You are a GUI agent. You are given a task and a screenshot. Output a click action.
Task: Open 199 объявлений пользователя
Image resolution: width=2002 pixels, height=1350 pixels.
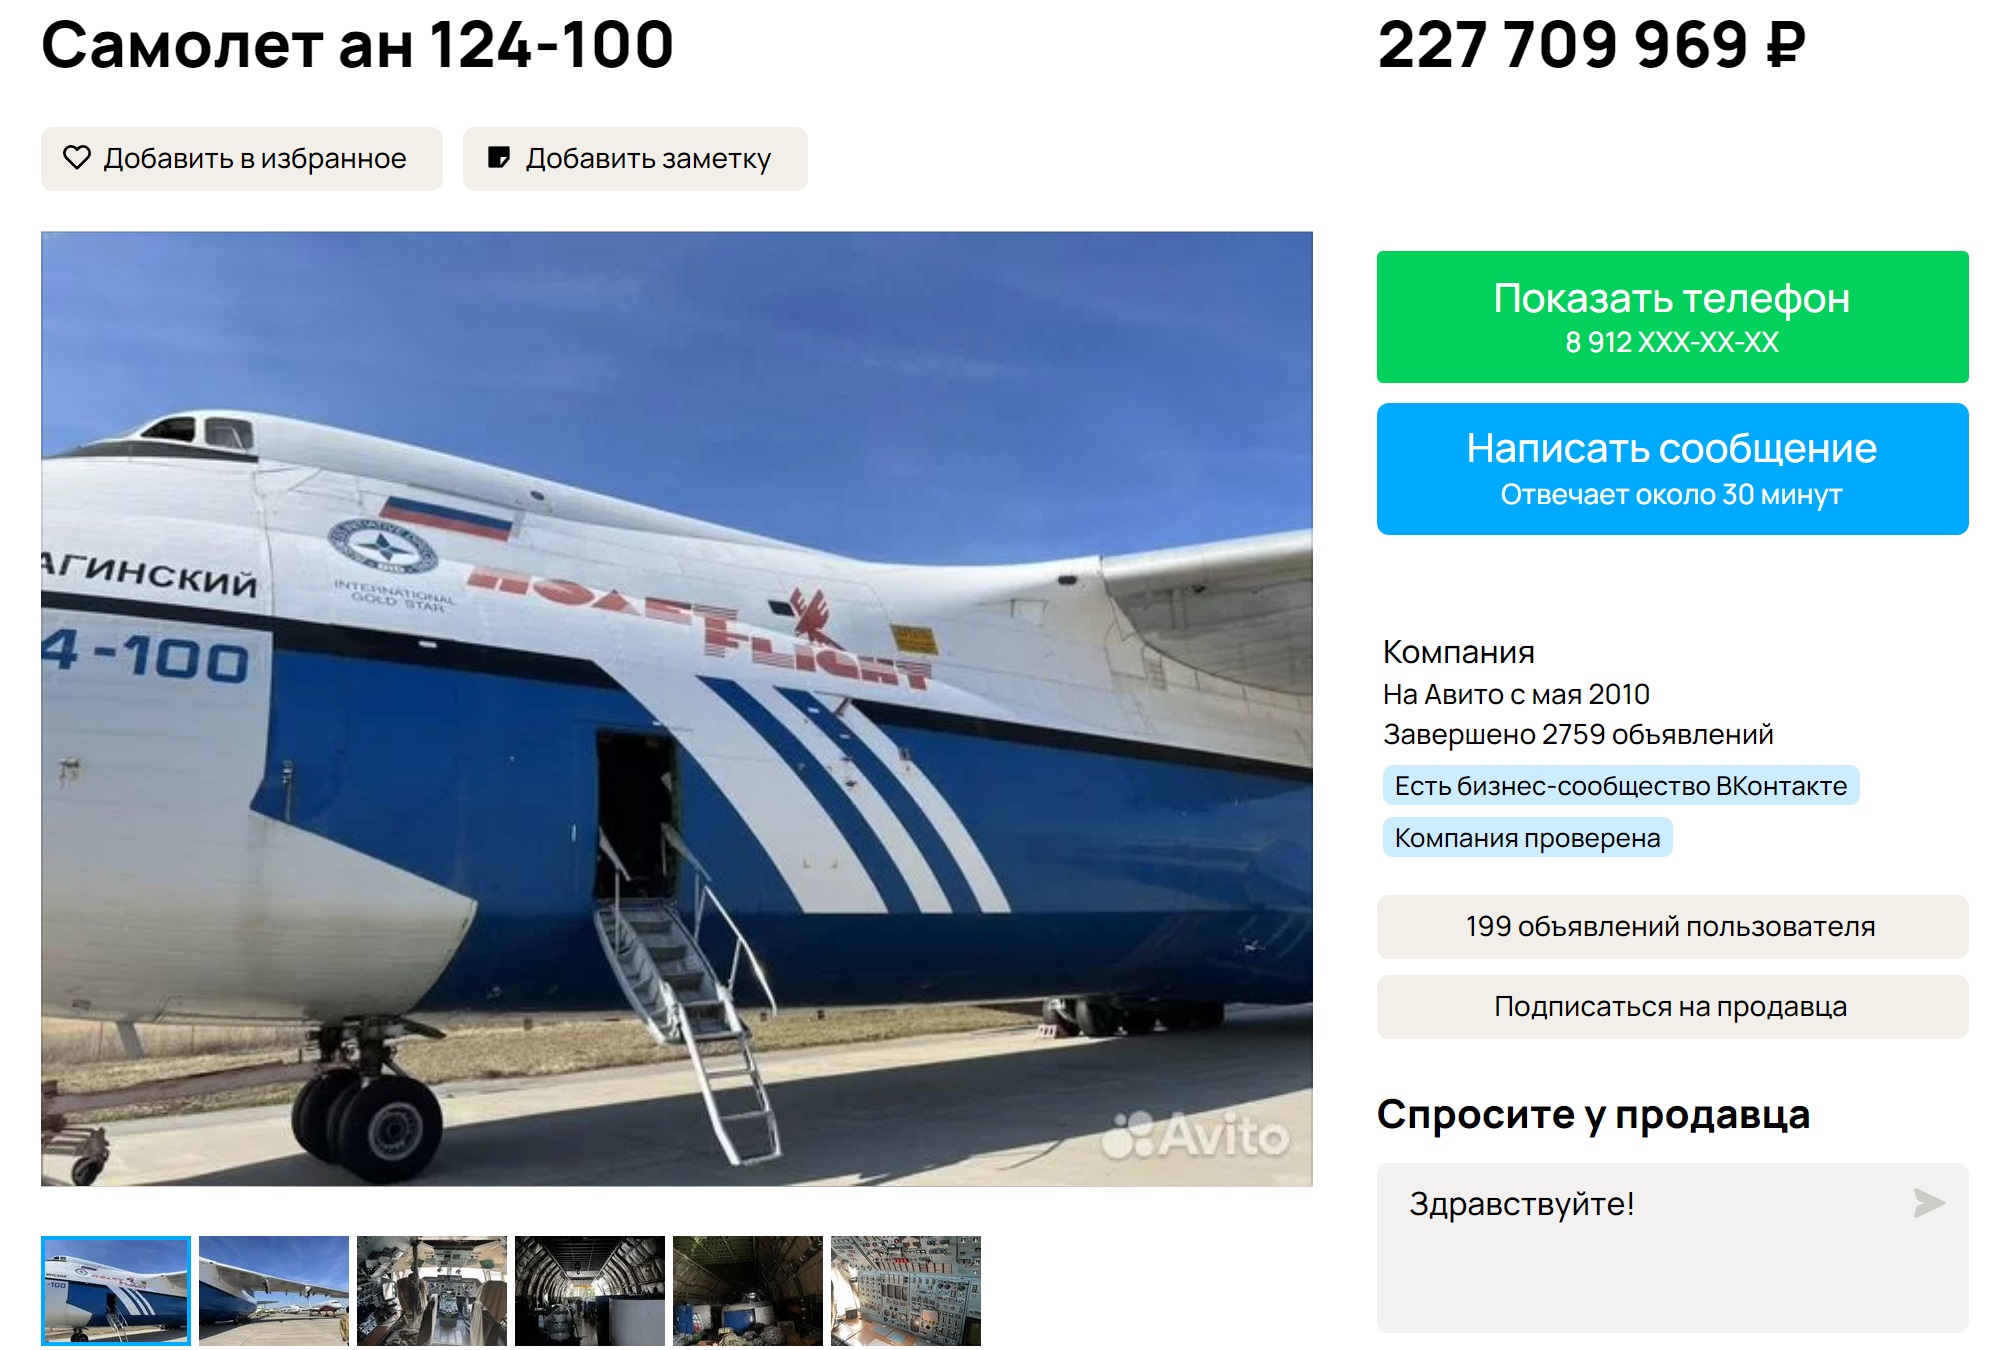click(x=1672, y=927)
